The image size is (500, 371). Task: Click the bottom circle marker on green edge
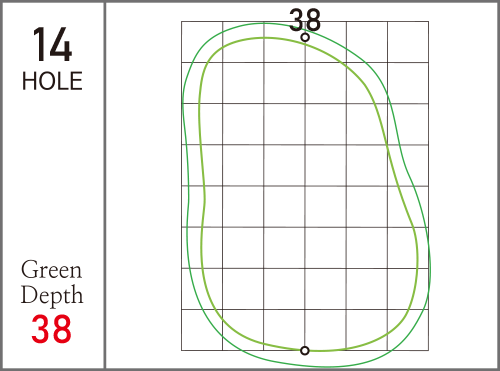305,351
